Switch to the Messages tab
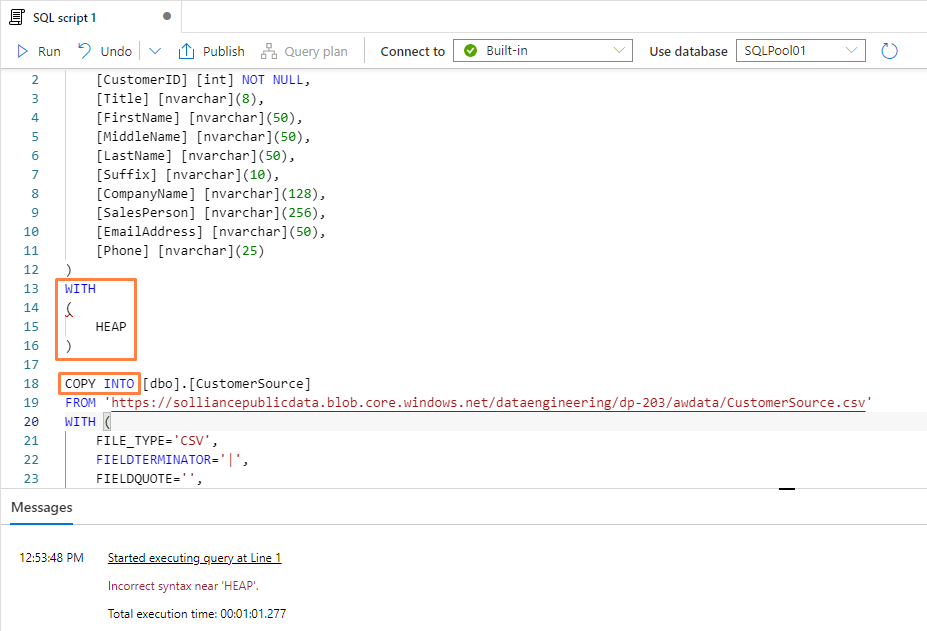 coord(41,507)
